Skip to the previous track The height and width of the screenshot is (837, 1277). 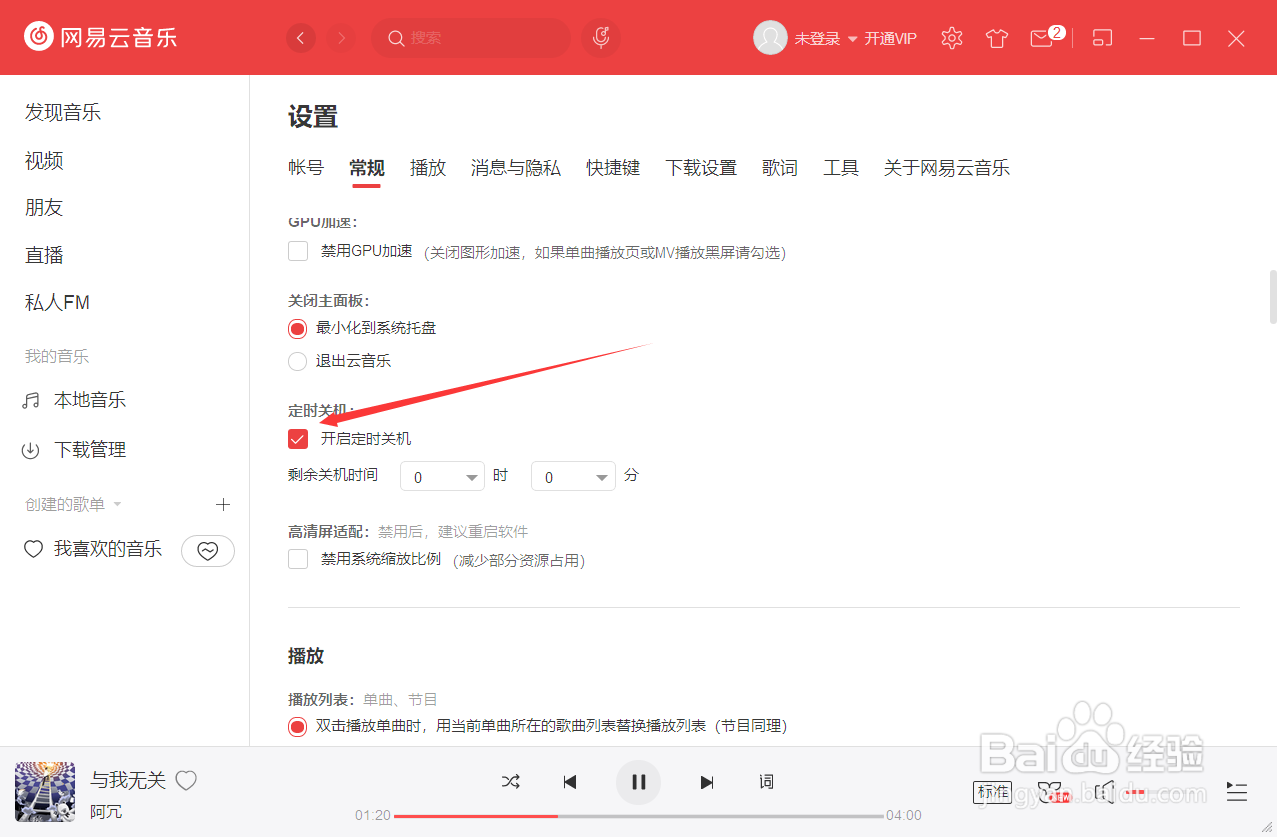pos(570,782)
